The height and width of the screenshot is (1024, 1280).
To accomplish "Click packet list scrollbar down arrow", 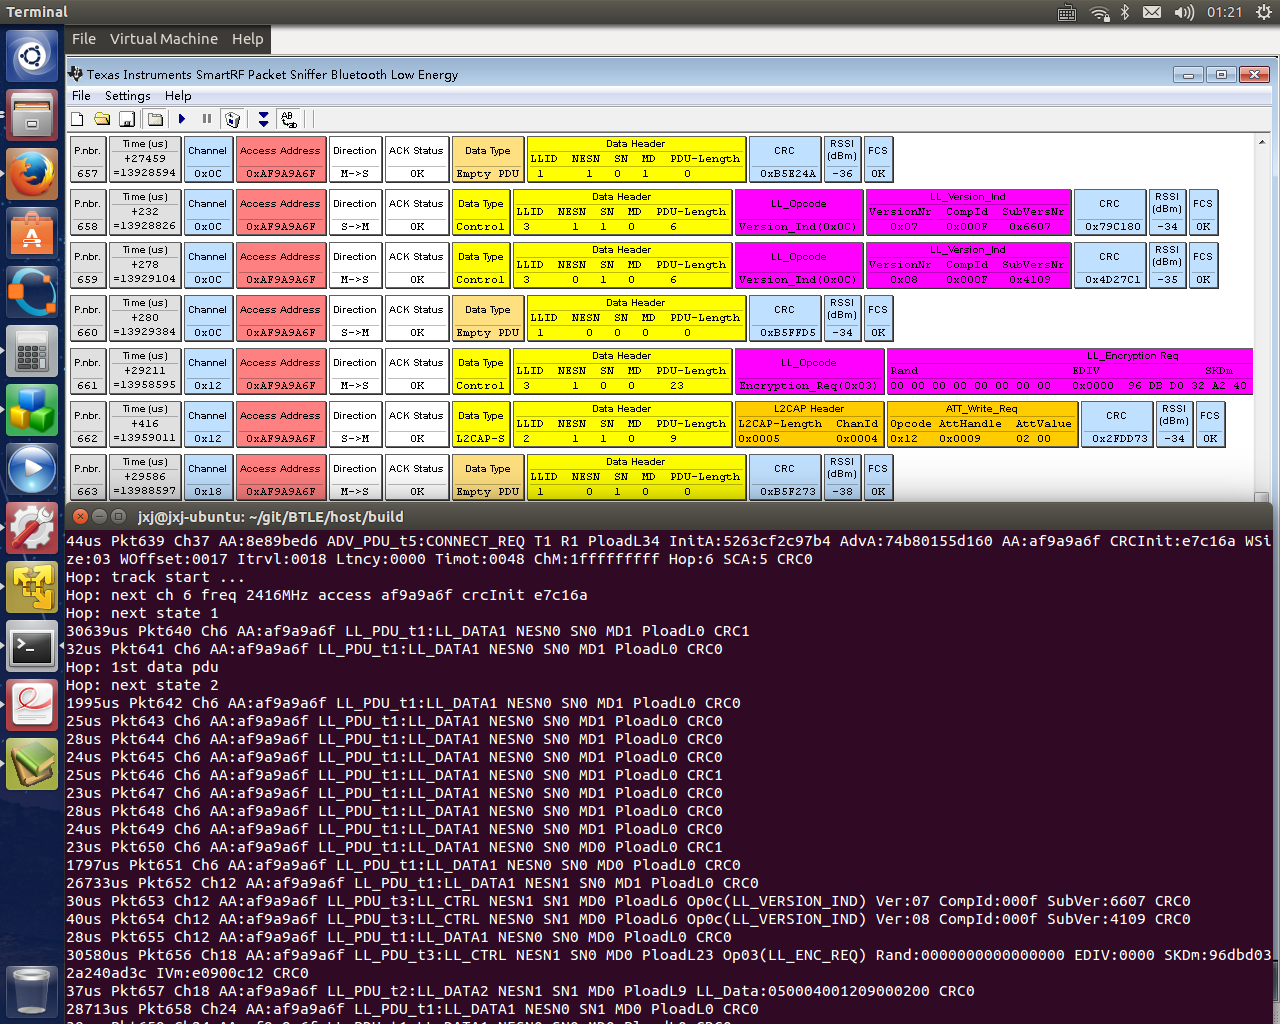I will [x=1261, y=496].
